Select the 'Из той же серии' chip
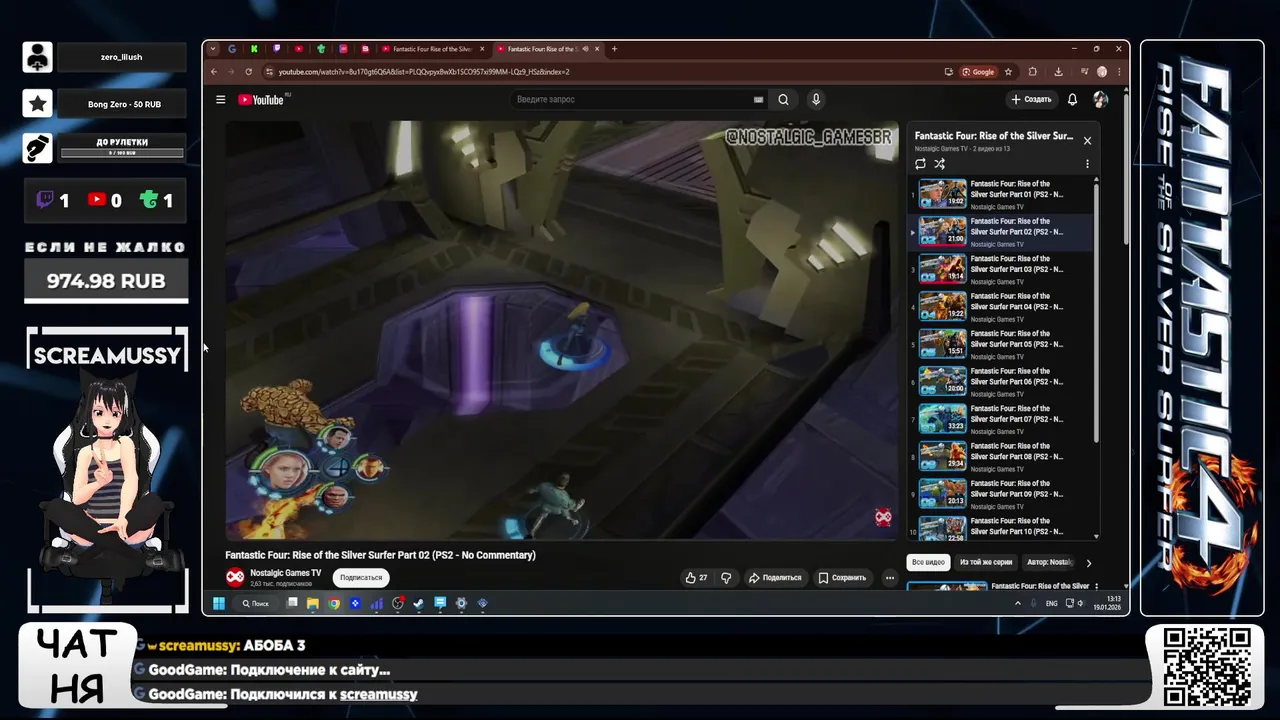Image resolution: width=1280 pixels, height=720 pixels. coord(986,562)
